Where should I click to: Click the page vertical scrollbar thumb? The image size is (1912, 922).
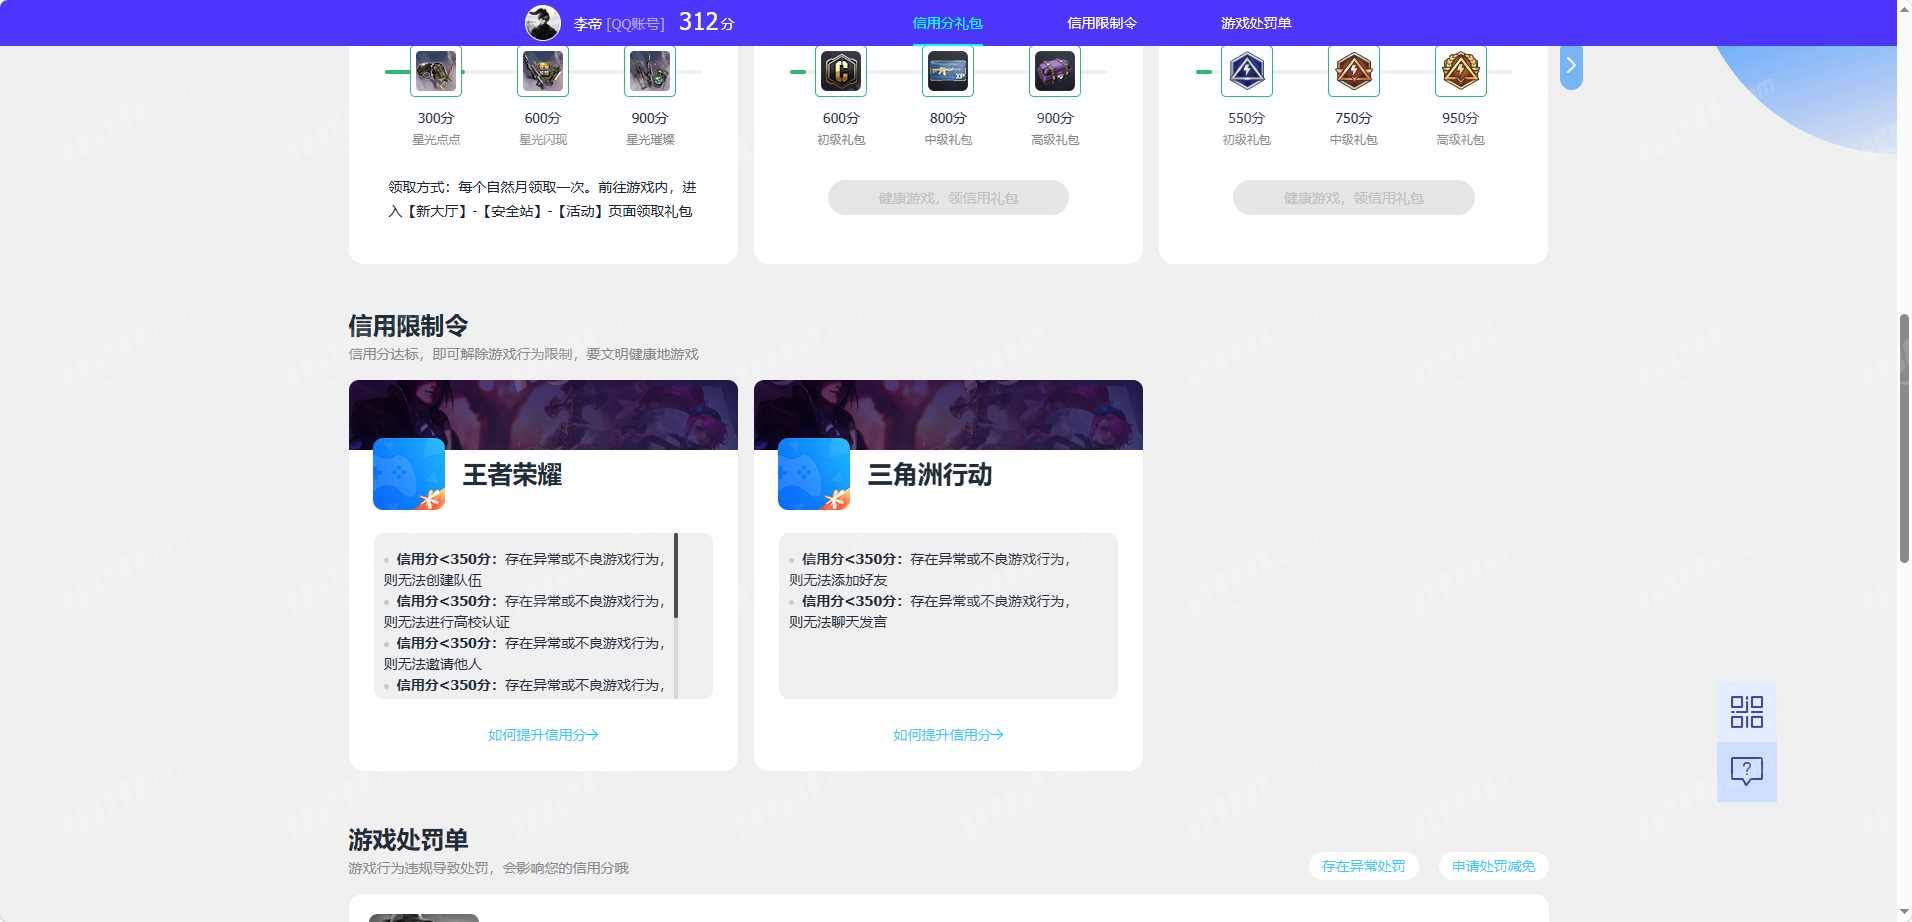[x=1904, y=438]
